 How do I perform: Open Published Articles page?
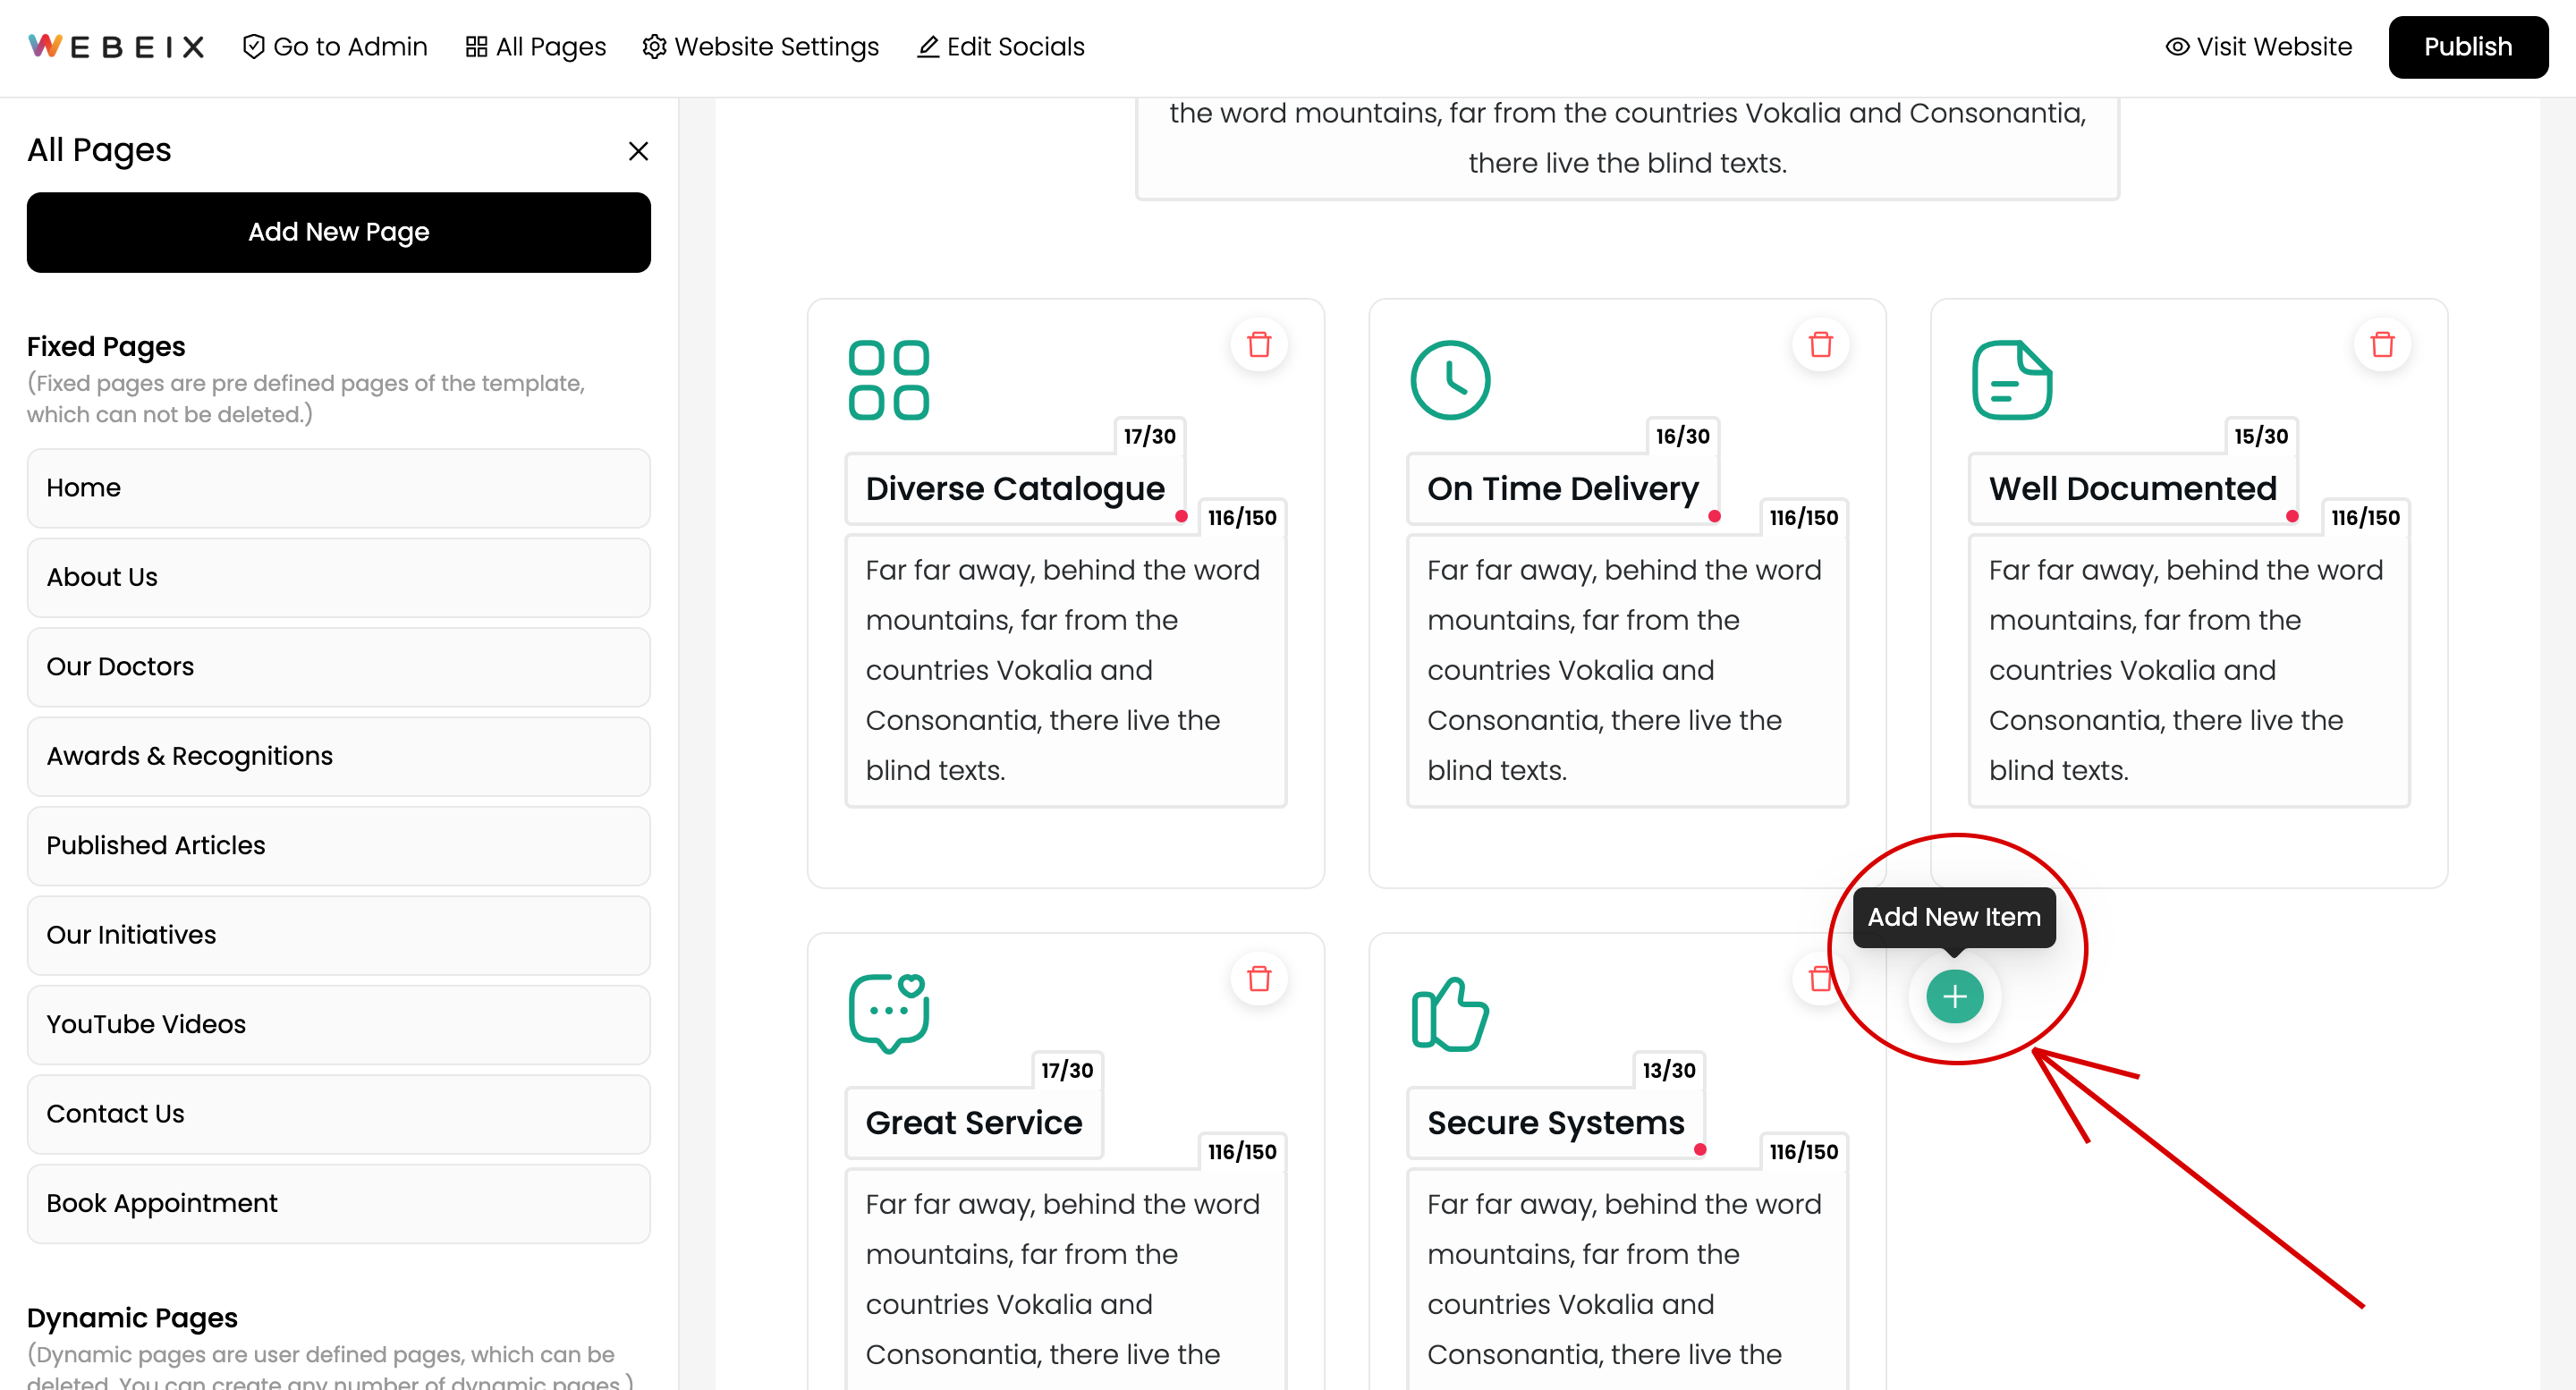point(338,846)
